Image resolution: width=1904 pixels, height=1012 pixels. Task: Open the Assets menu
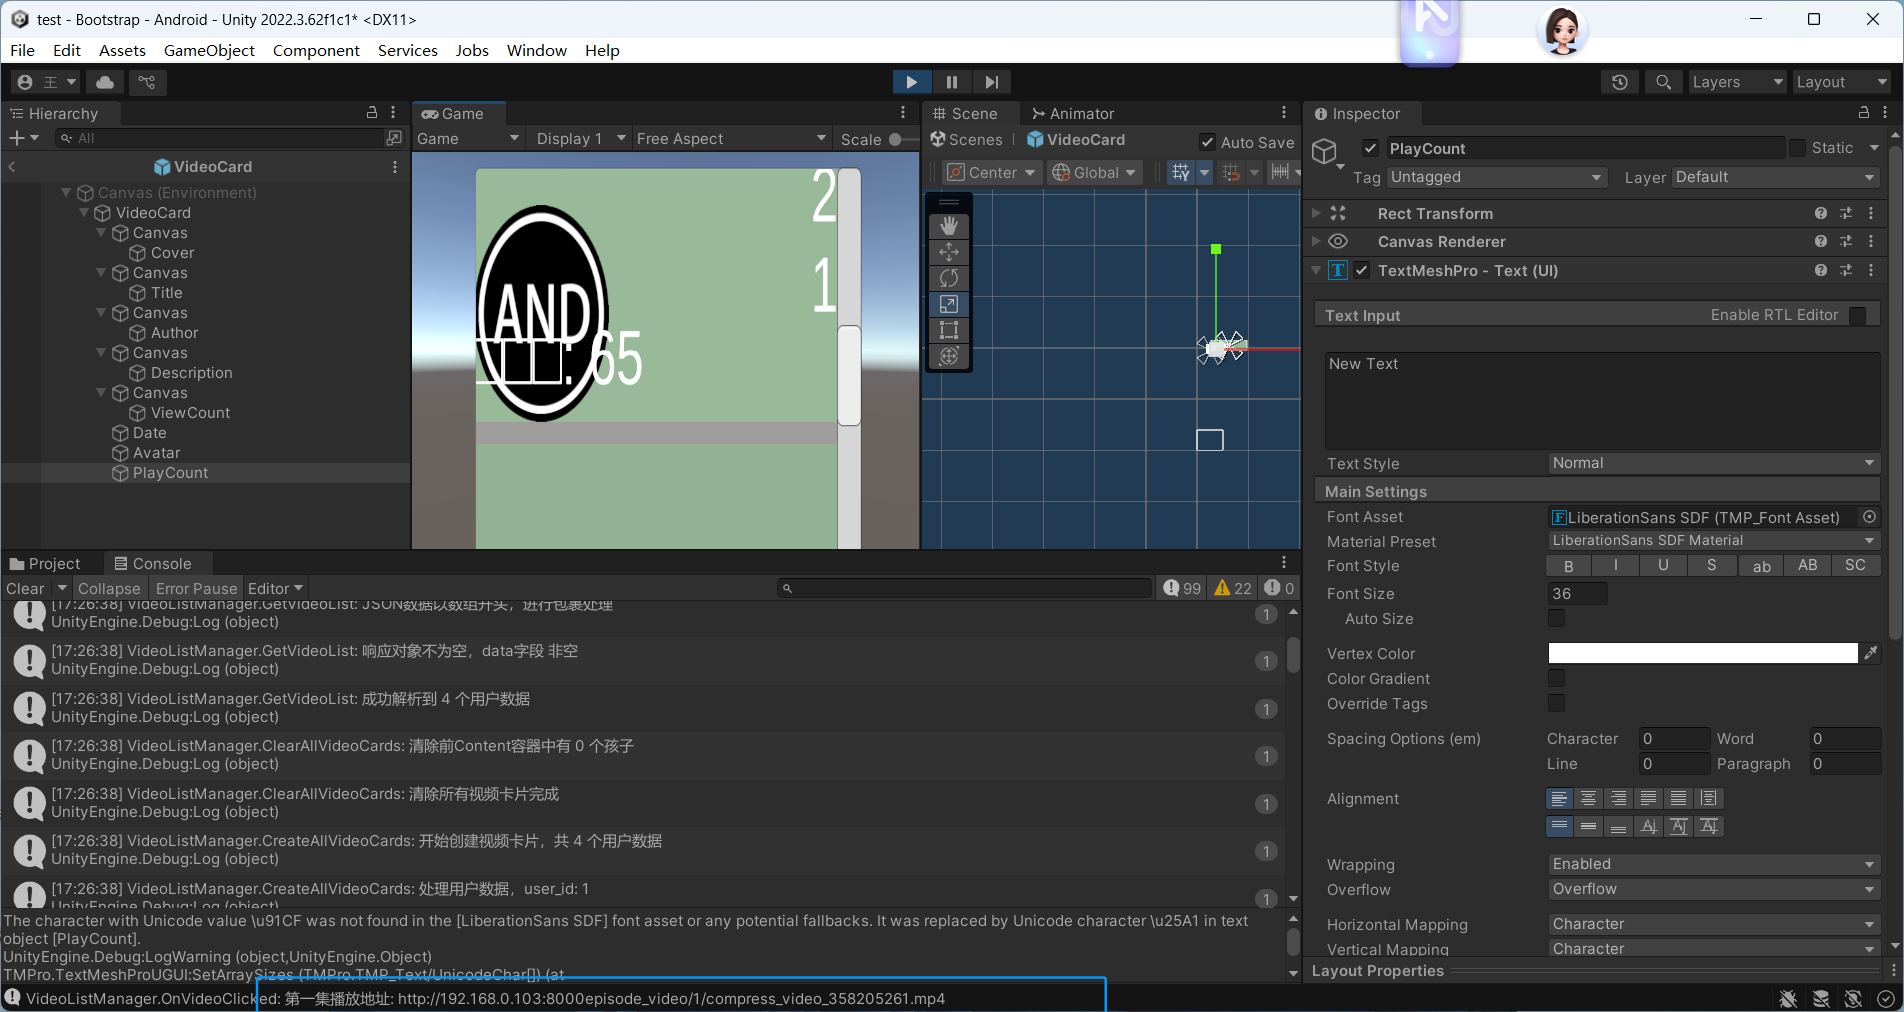point(122,50)
